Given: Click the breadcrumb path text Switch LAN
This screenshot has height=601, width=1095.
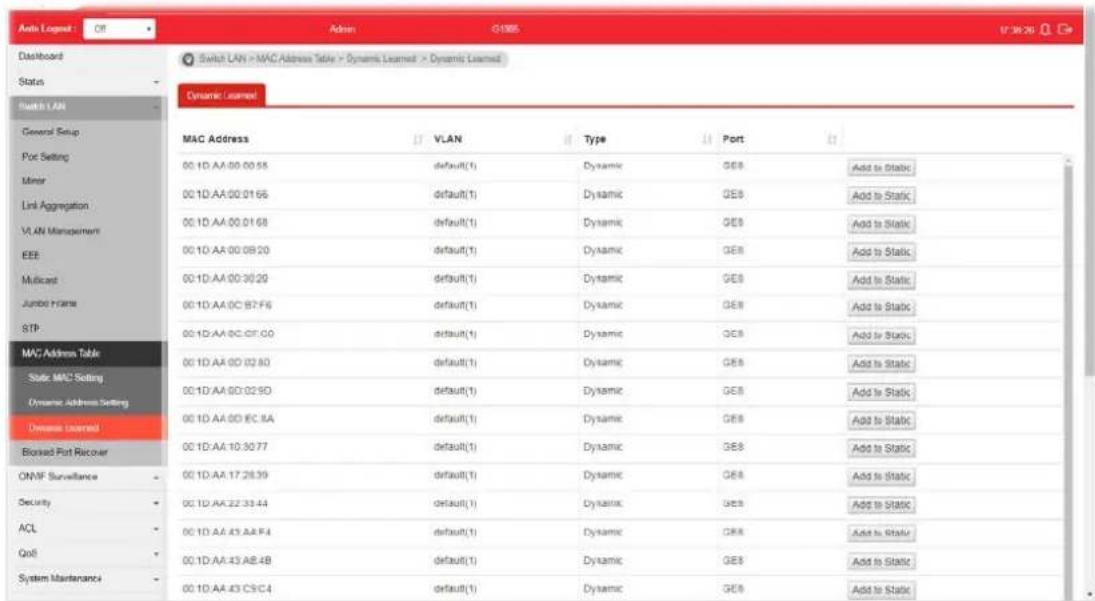Looking at the screenshot, I should 223,59.
